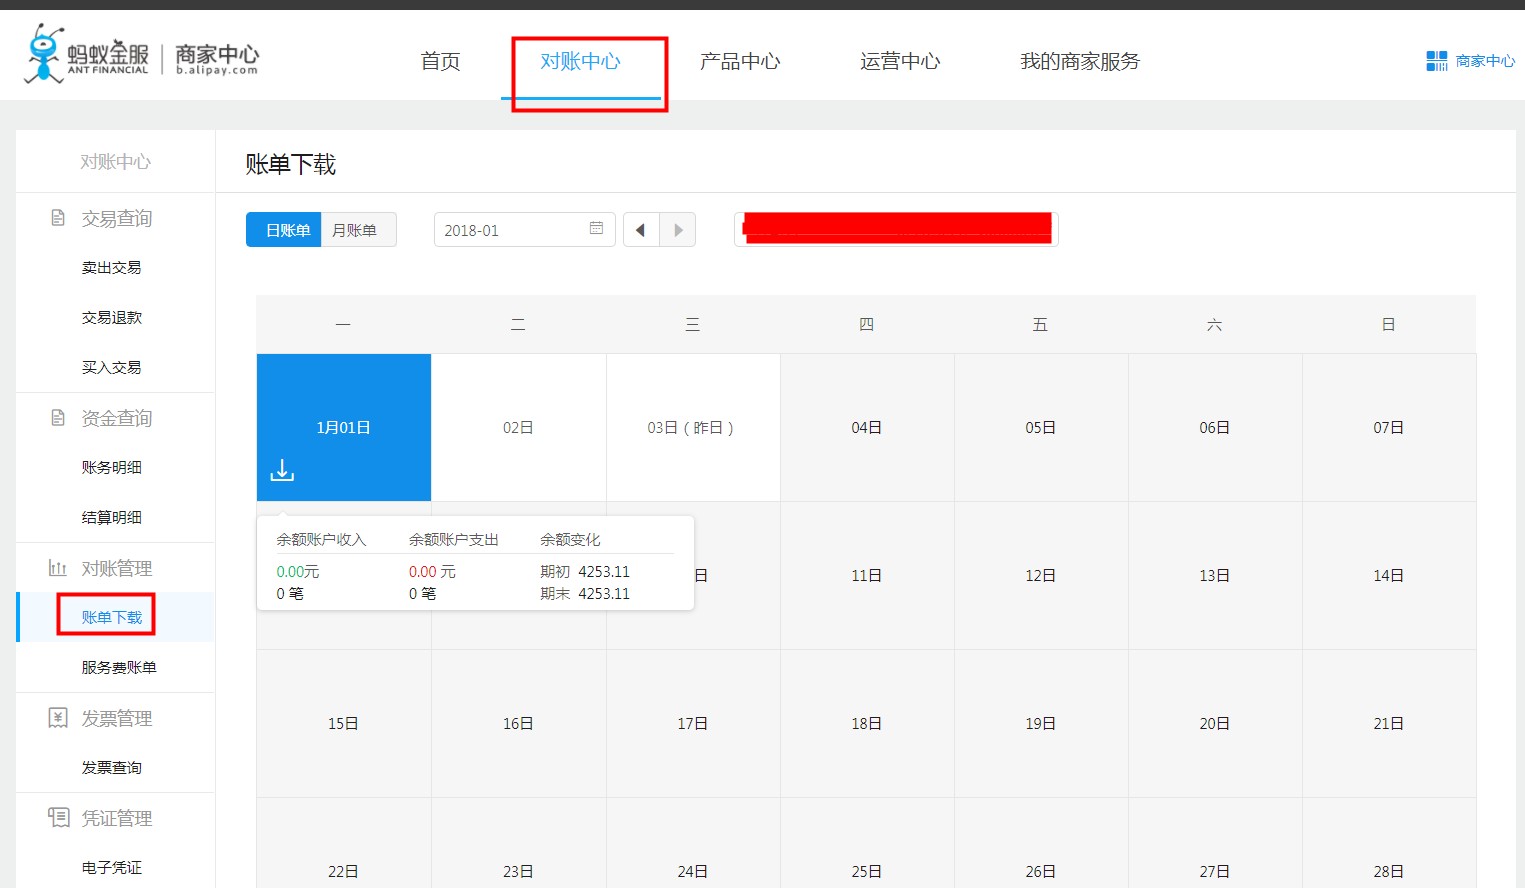Open 买入交易 in the sidebar
This screenshot has height=888, width=1525.
pyautogui.click(x=112, y=368)
